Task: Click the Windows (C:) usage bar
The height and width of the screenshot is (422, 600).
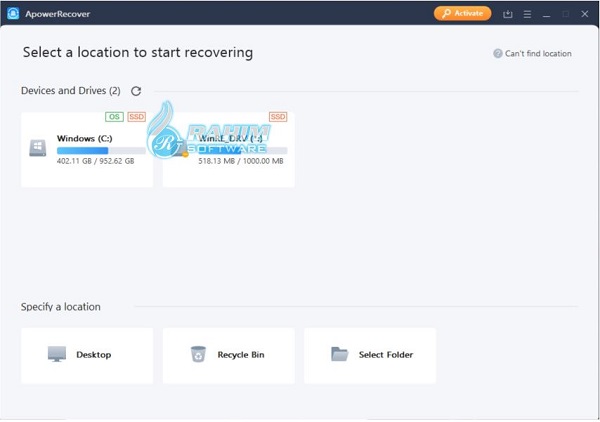Action: click(101, 150)
